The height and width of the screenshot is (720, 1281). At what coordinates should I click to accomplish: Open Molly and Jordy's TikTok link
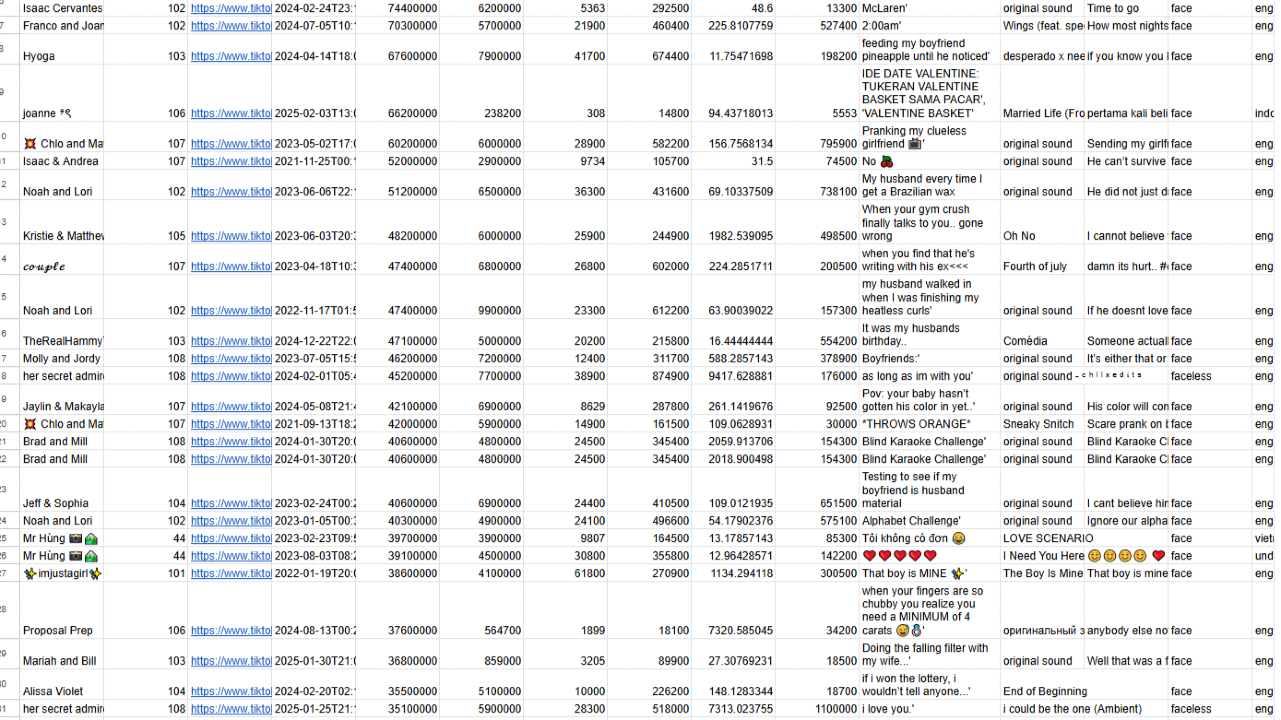click(231, 359)
